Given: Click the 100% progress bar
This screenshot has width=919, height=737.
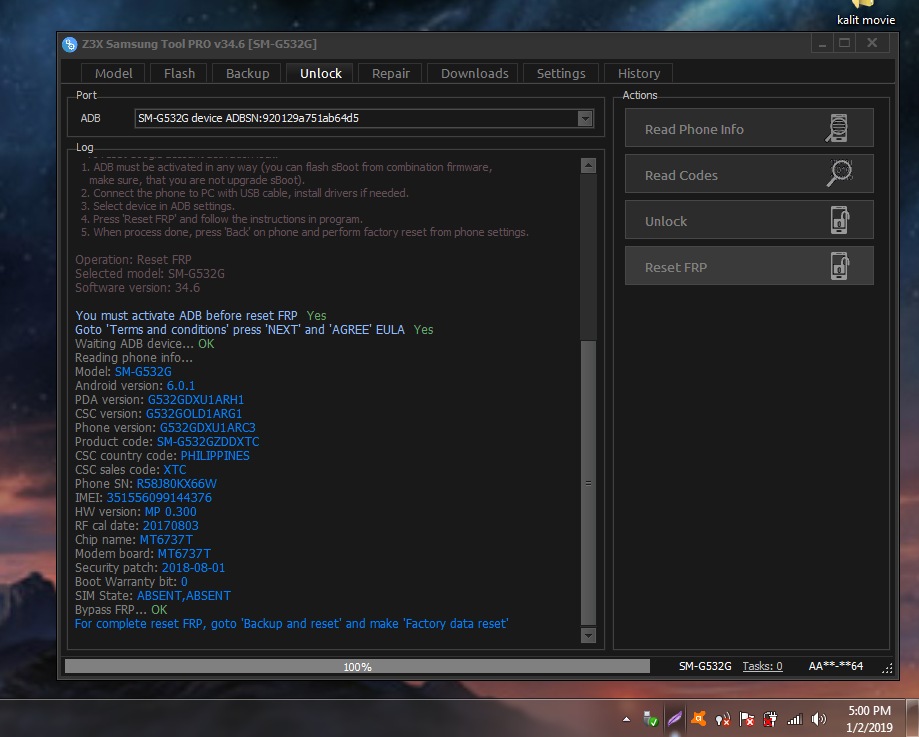Looking at the screenshot, I should tap(357, 666).
